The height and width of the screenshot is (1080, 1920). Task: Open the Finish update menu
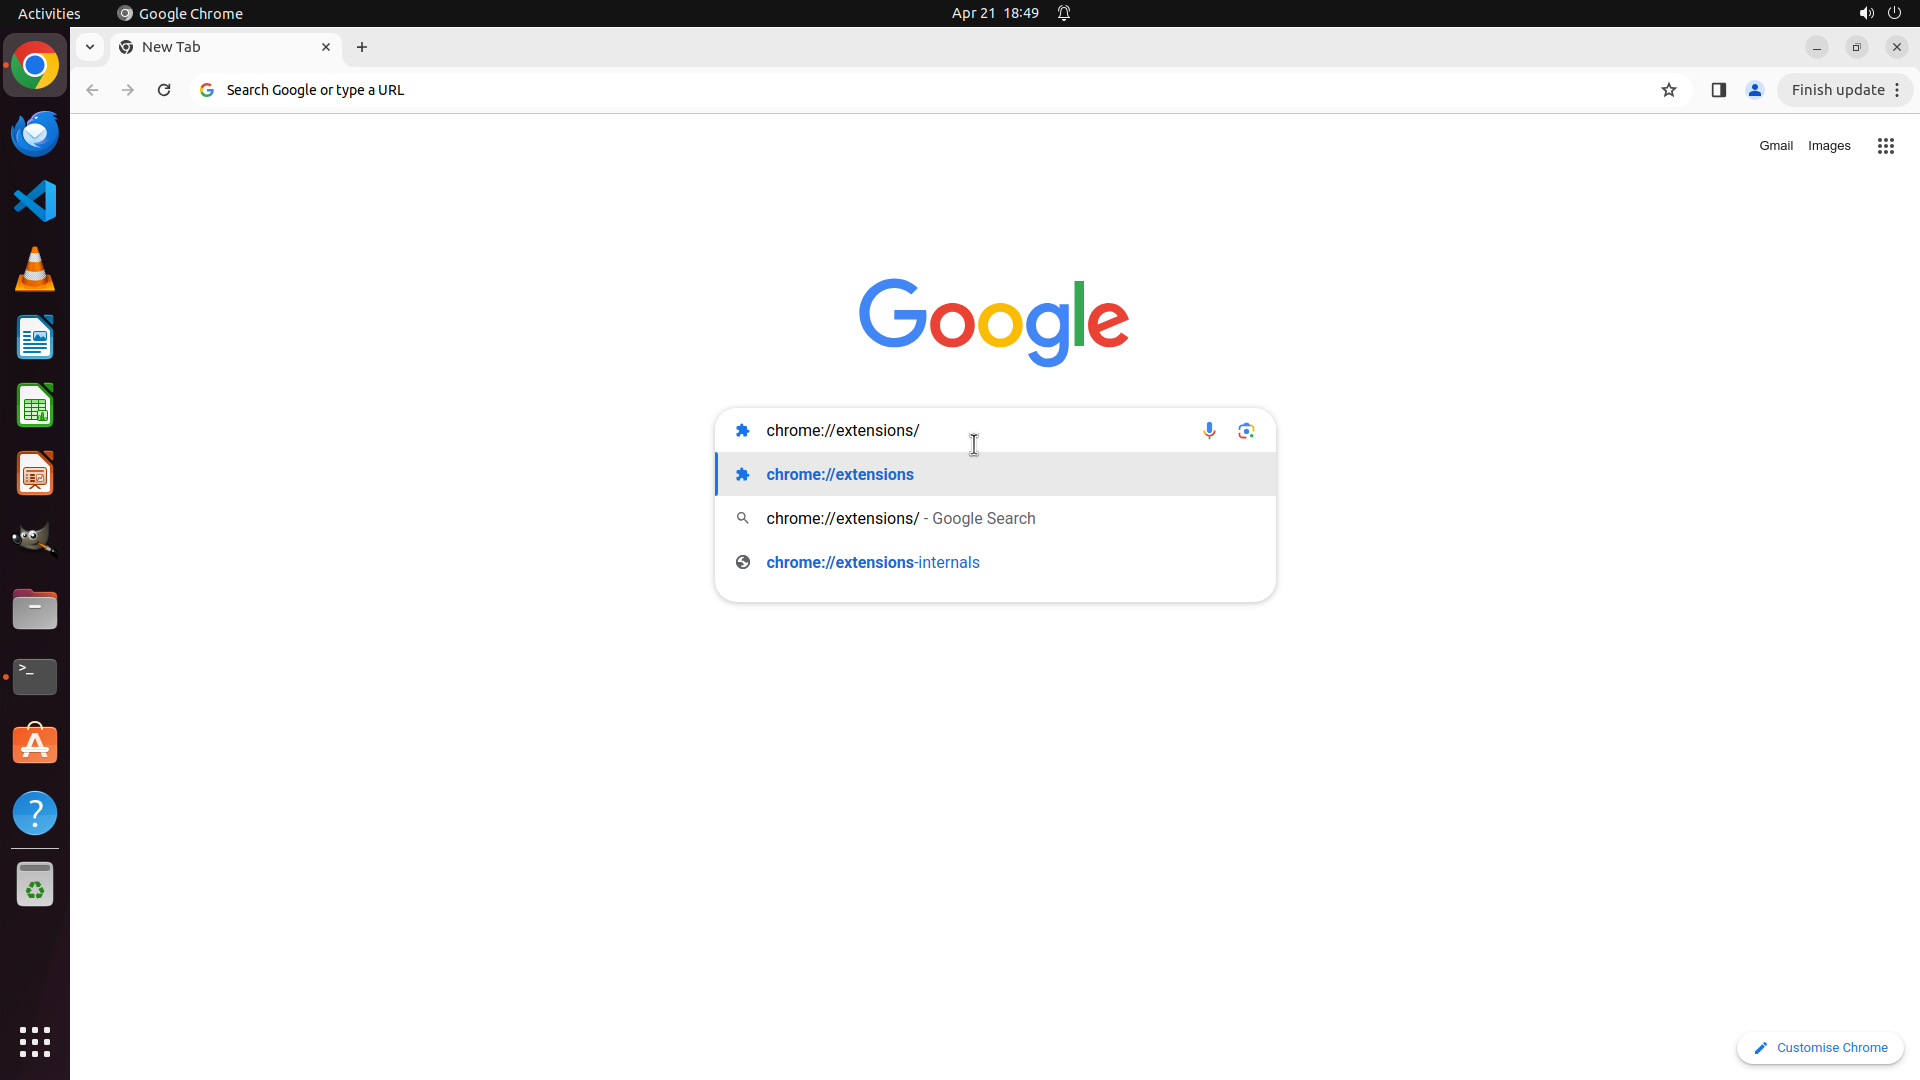[1845, 90]
